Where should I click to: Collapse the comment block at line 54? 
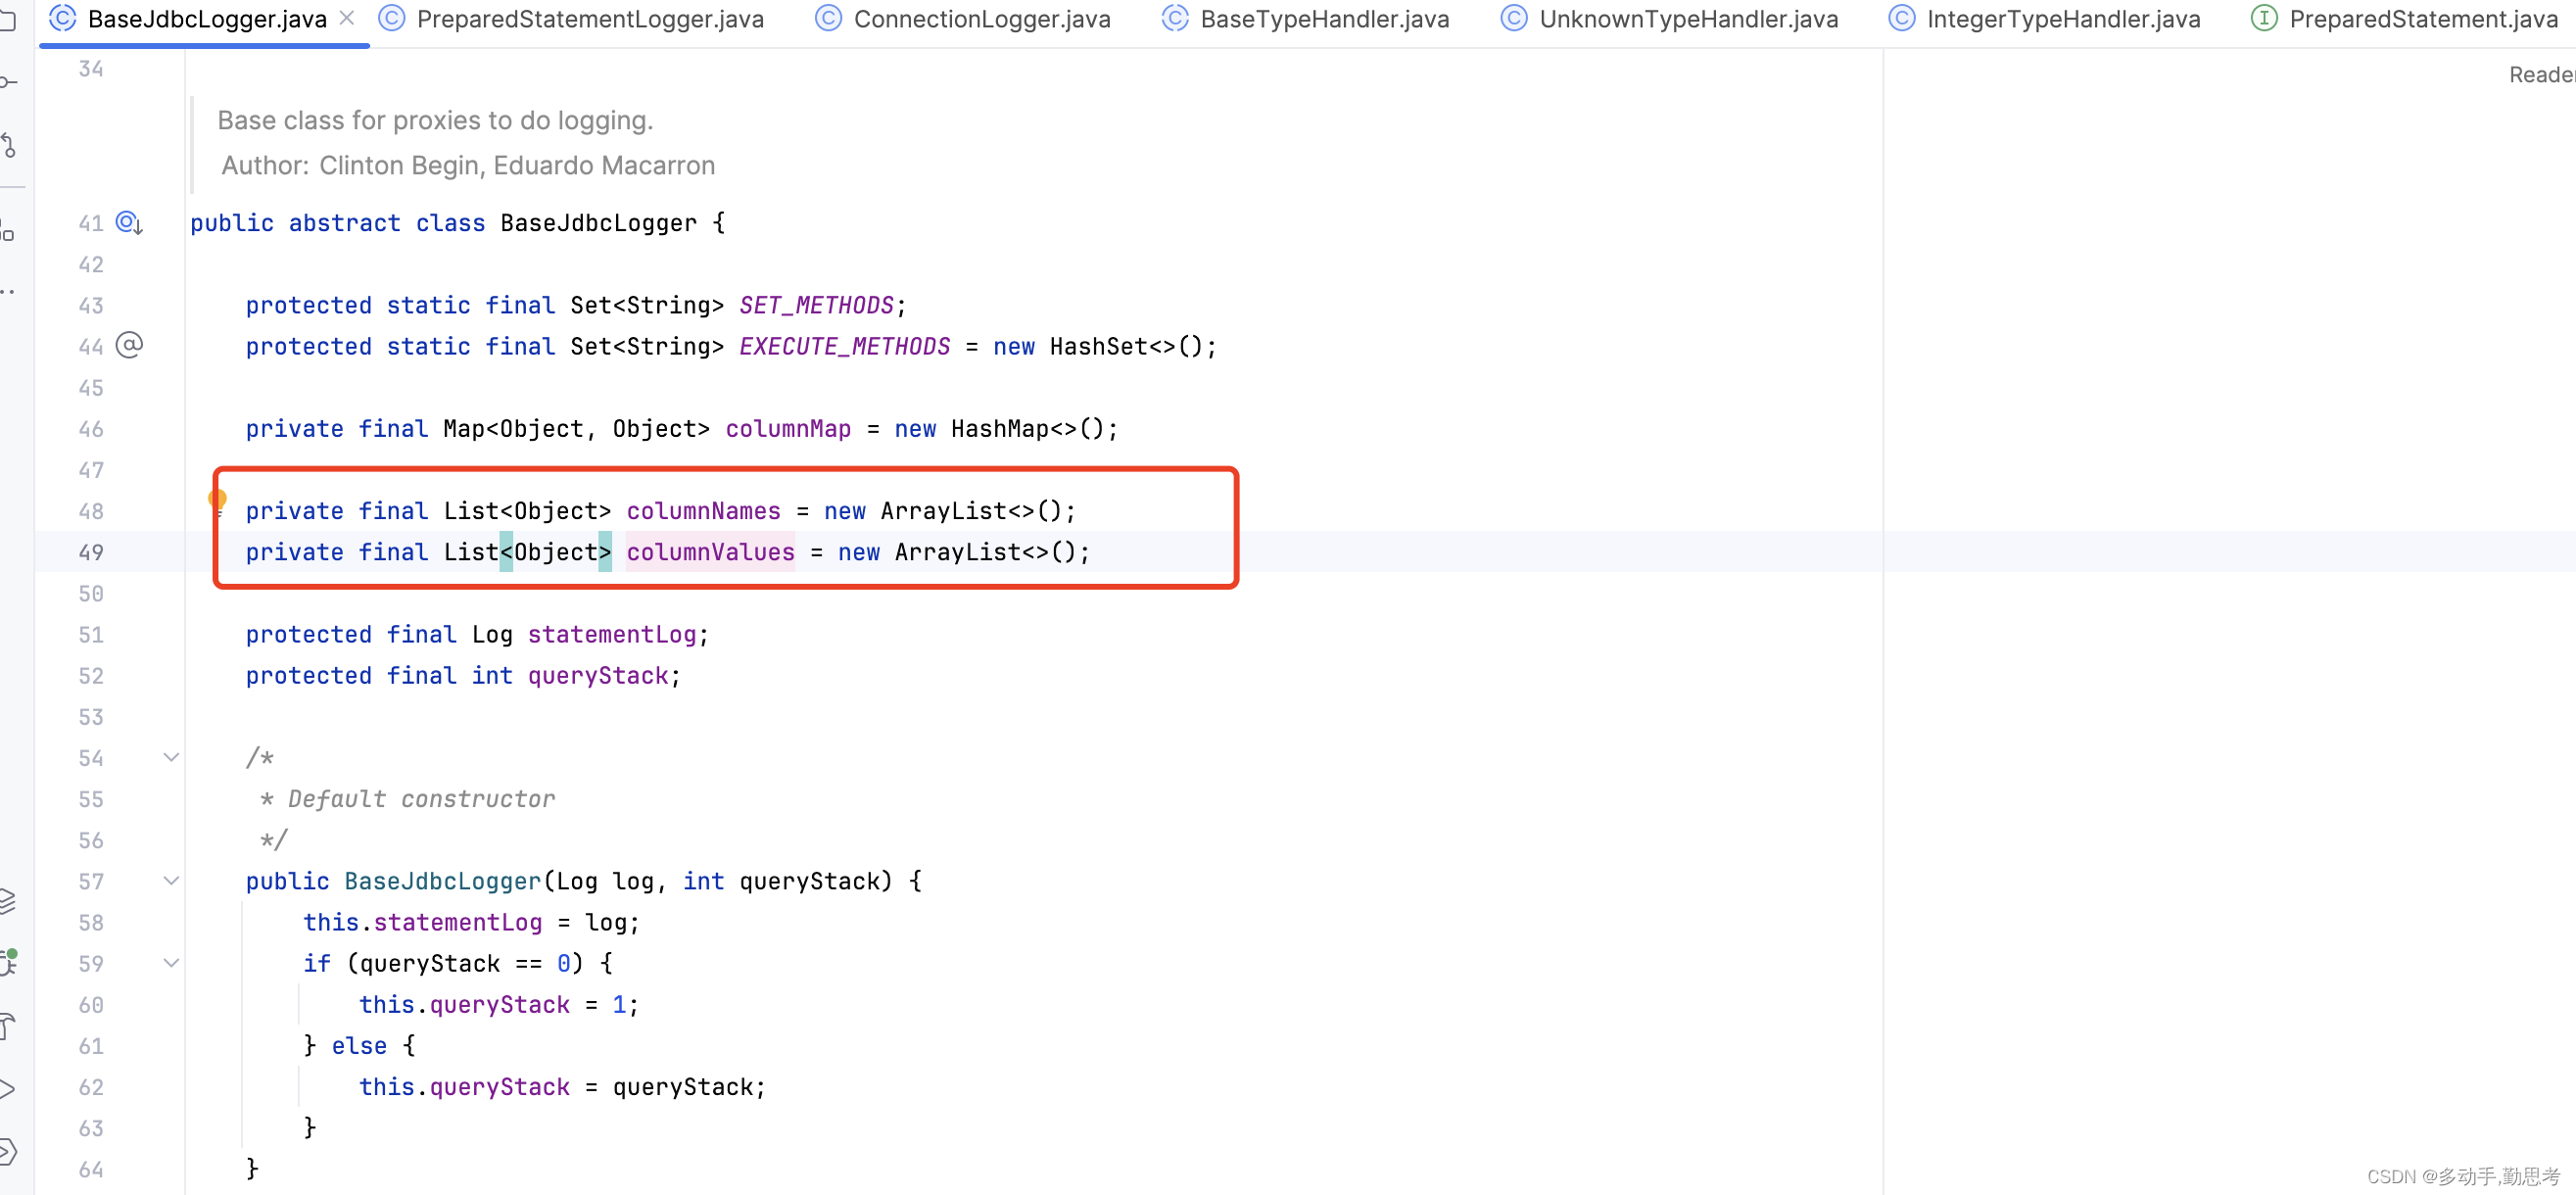[x=171, y=757]
